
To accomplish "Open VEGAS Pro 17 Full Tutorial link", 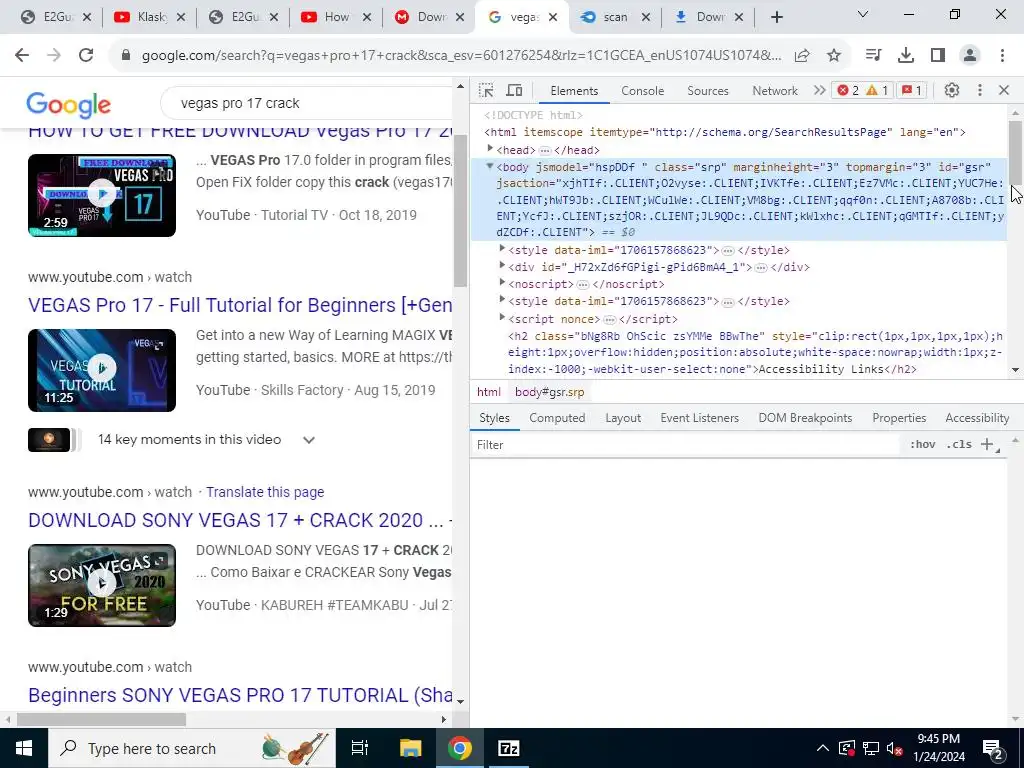I will [240, 305].
